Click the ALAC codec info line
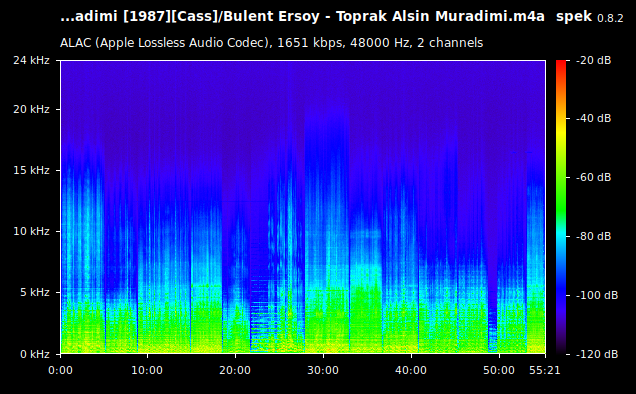 271,43
